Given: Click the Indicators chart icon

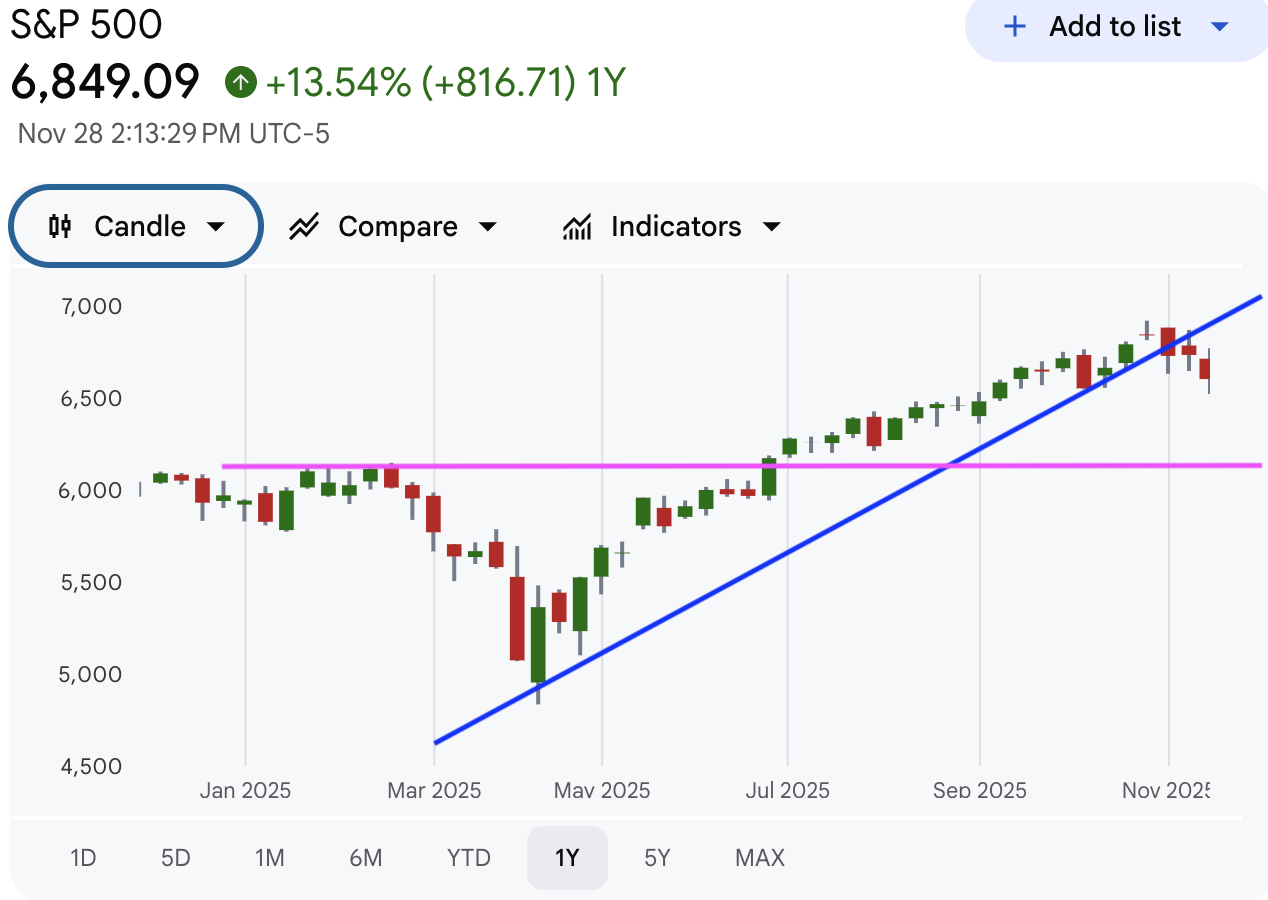Looking at the screenshot, I should click(577, 227).
